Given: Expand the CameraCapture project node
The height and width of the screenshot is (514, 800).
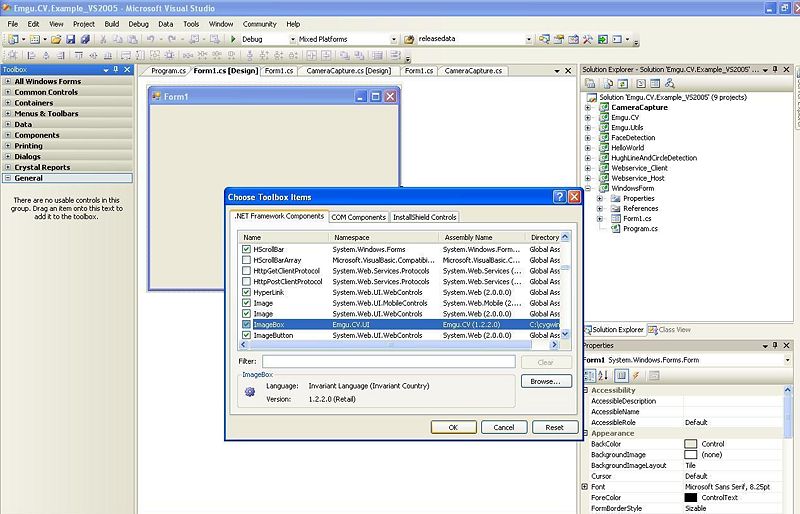Looking at the screenshot, I should click(x=588, y=108).
